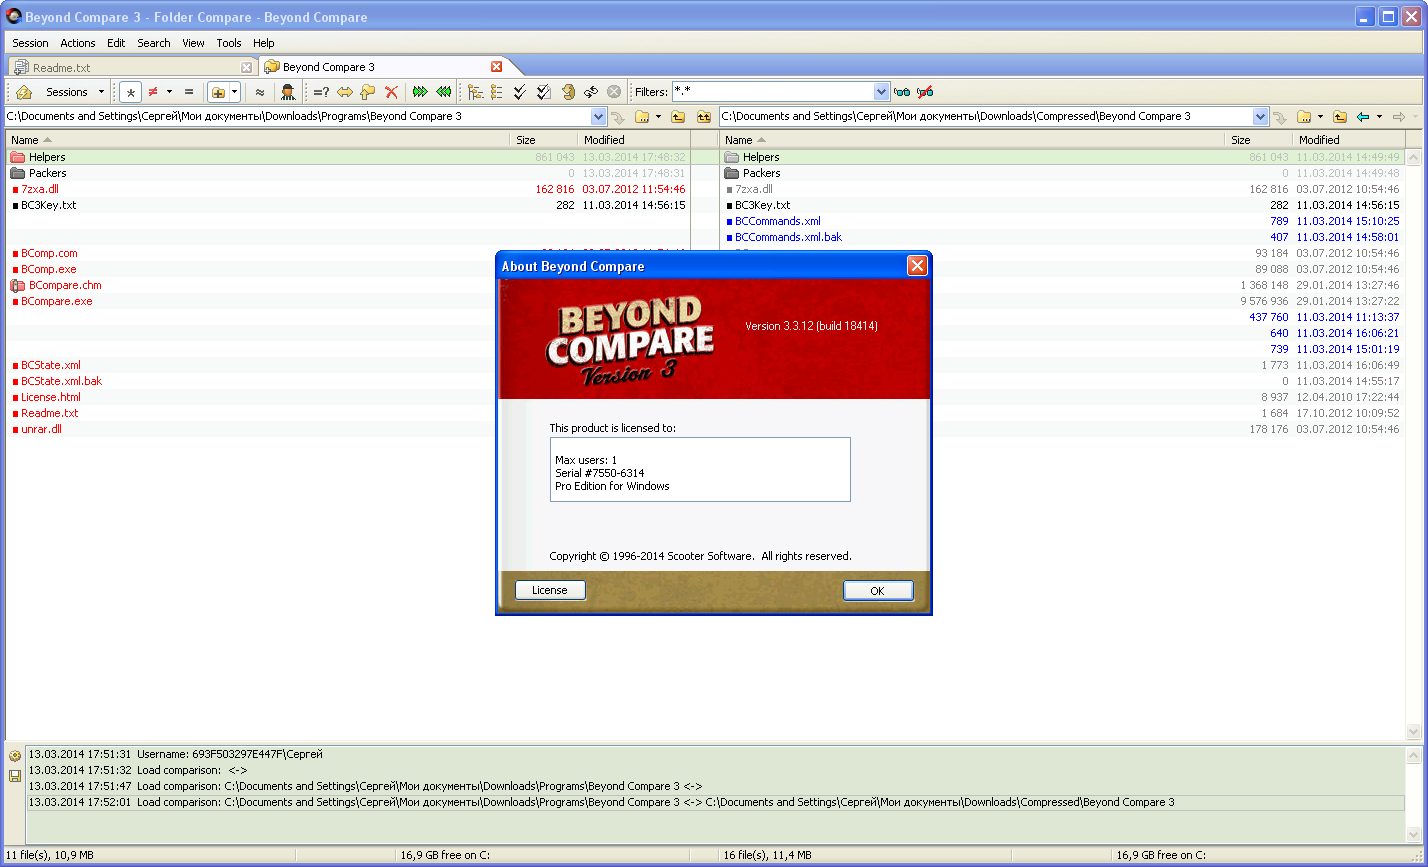Open the Tools menu

click(229, 43)
